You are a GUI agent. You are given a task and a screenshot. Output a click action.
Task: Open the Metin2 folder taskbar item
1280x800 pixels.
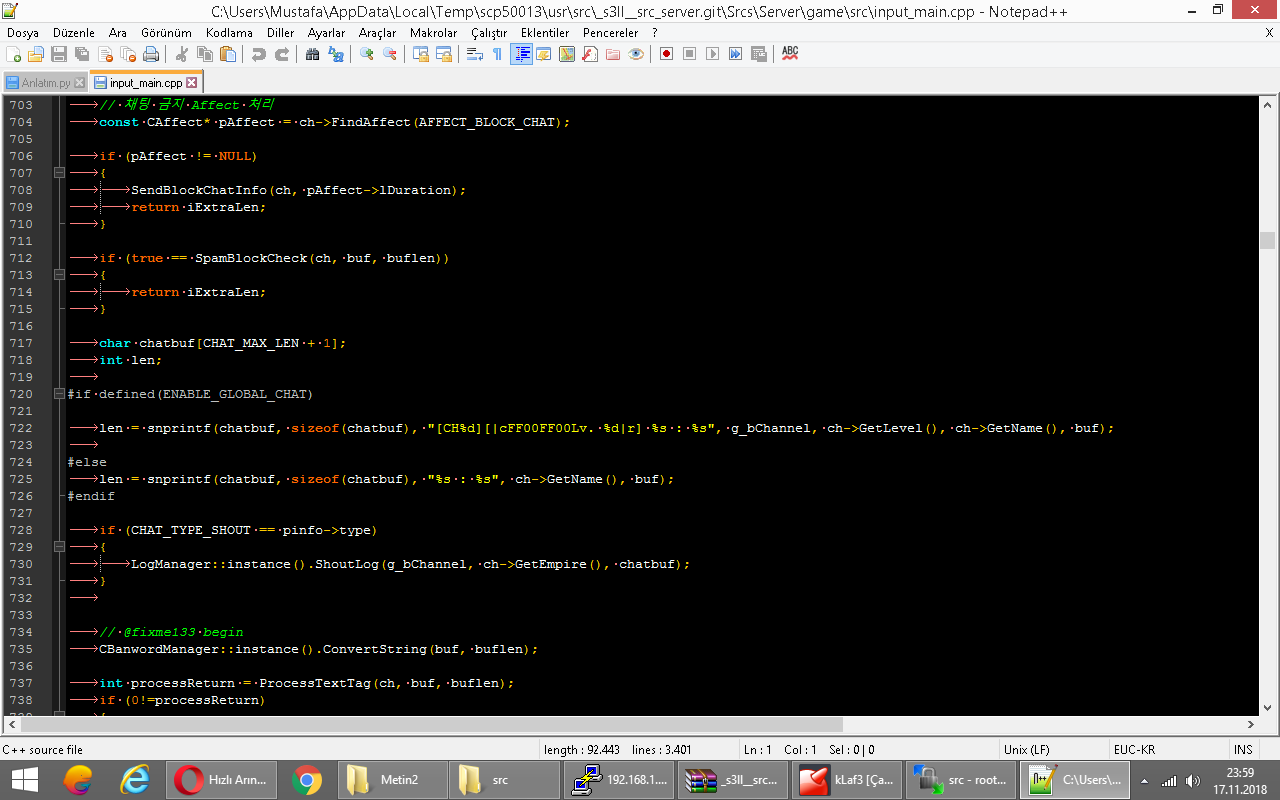coord(391,780)
